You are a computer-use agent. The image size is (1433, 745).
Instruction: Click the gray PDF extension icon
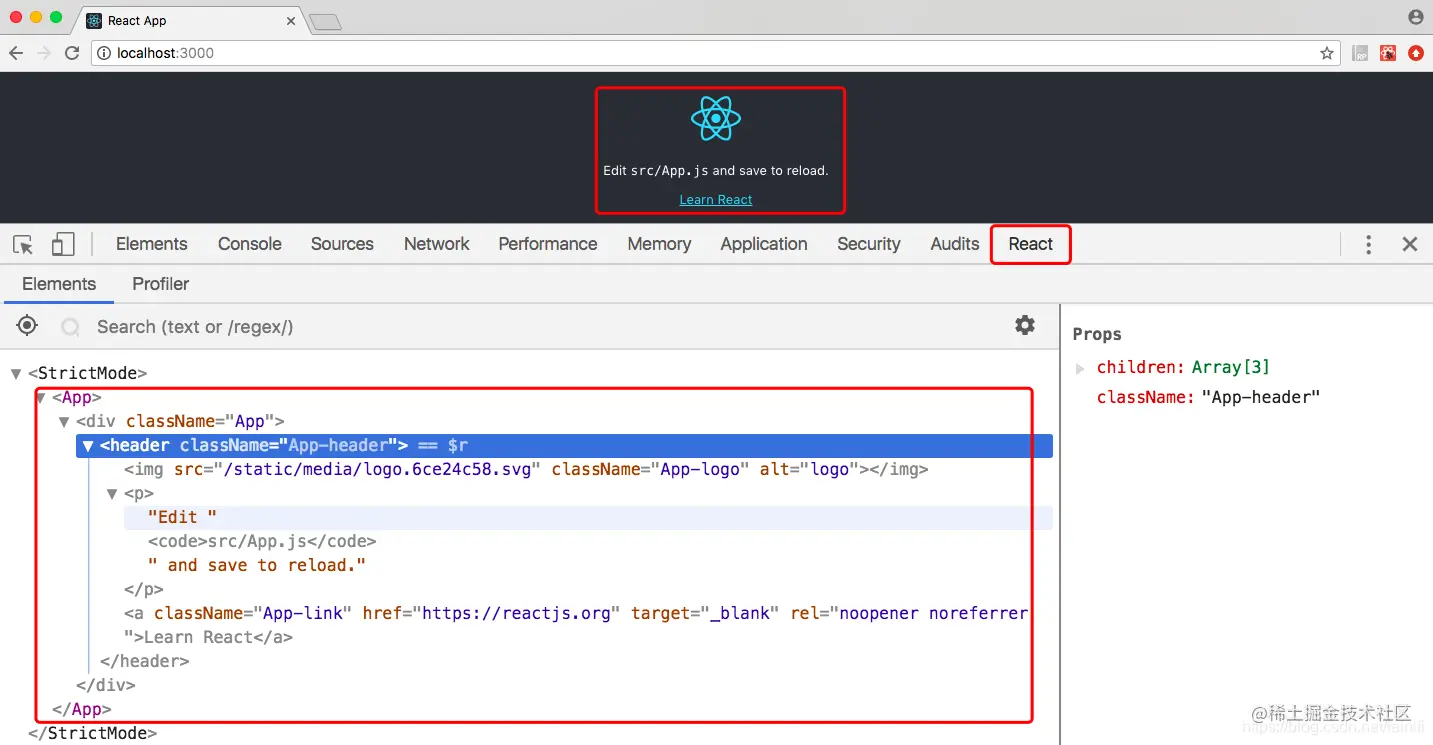[1360, 53]
